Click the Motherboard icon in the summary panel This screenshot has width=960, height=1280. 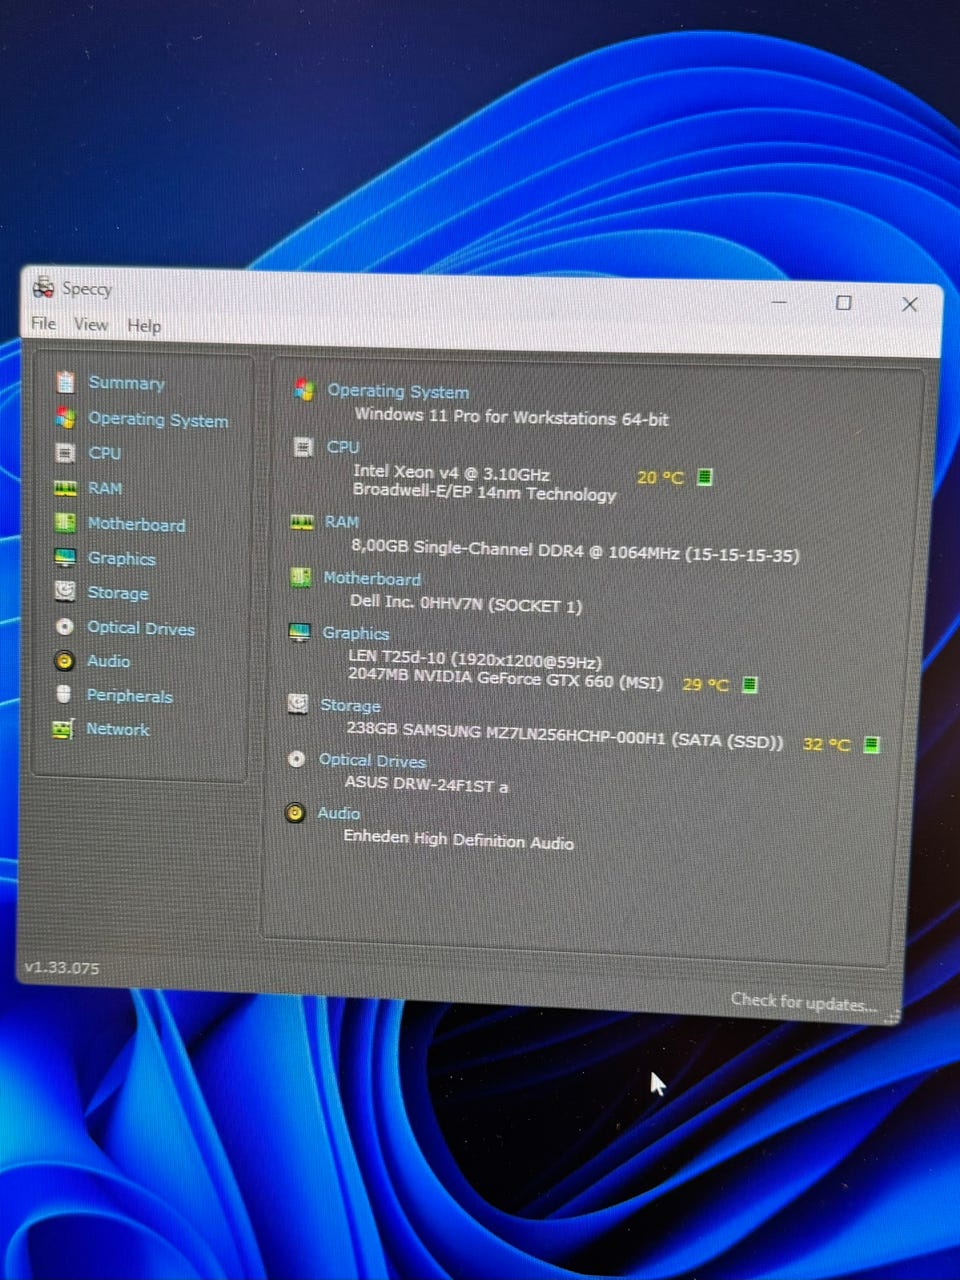[300, 578]
